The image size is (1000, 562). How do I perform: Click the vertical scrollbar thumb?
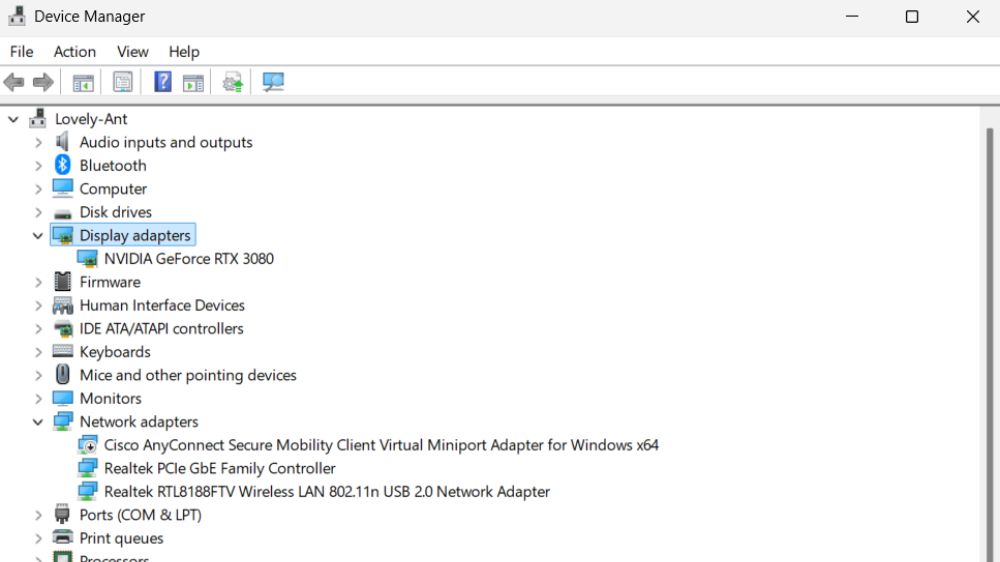pos(990,344)
